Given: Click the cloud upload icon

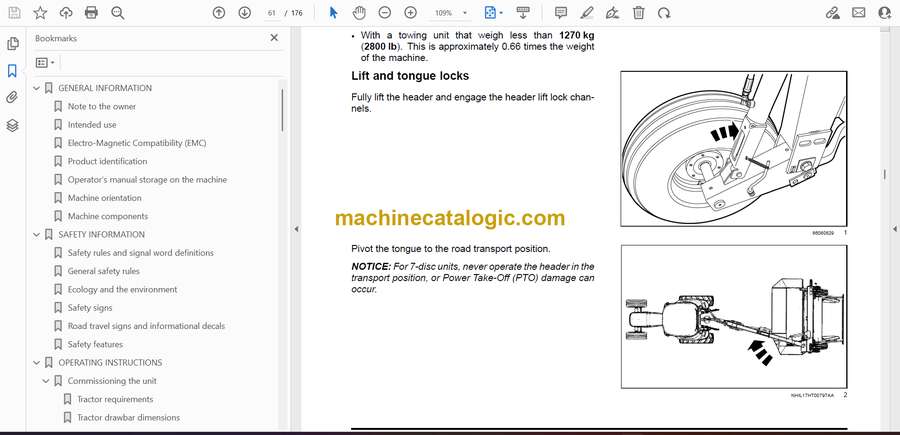Looking at the screenshot, I should coord(66,13).
